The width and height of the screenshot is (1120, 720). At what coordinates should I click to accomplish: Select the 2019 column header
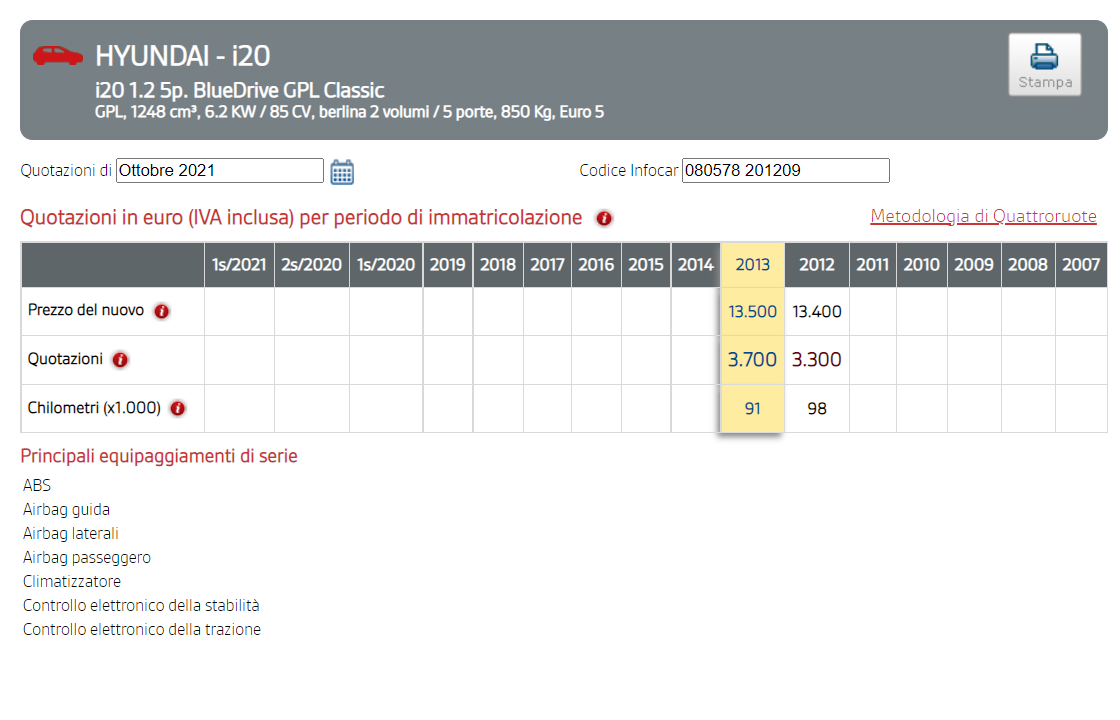pyautogui.click(x=448, y=265)
